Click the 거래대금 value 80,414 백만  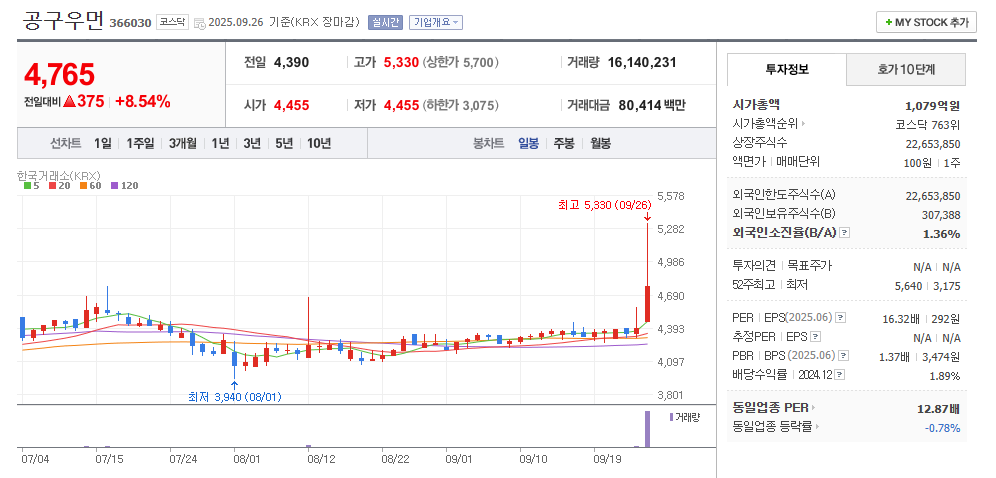652,105
